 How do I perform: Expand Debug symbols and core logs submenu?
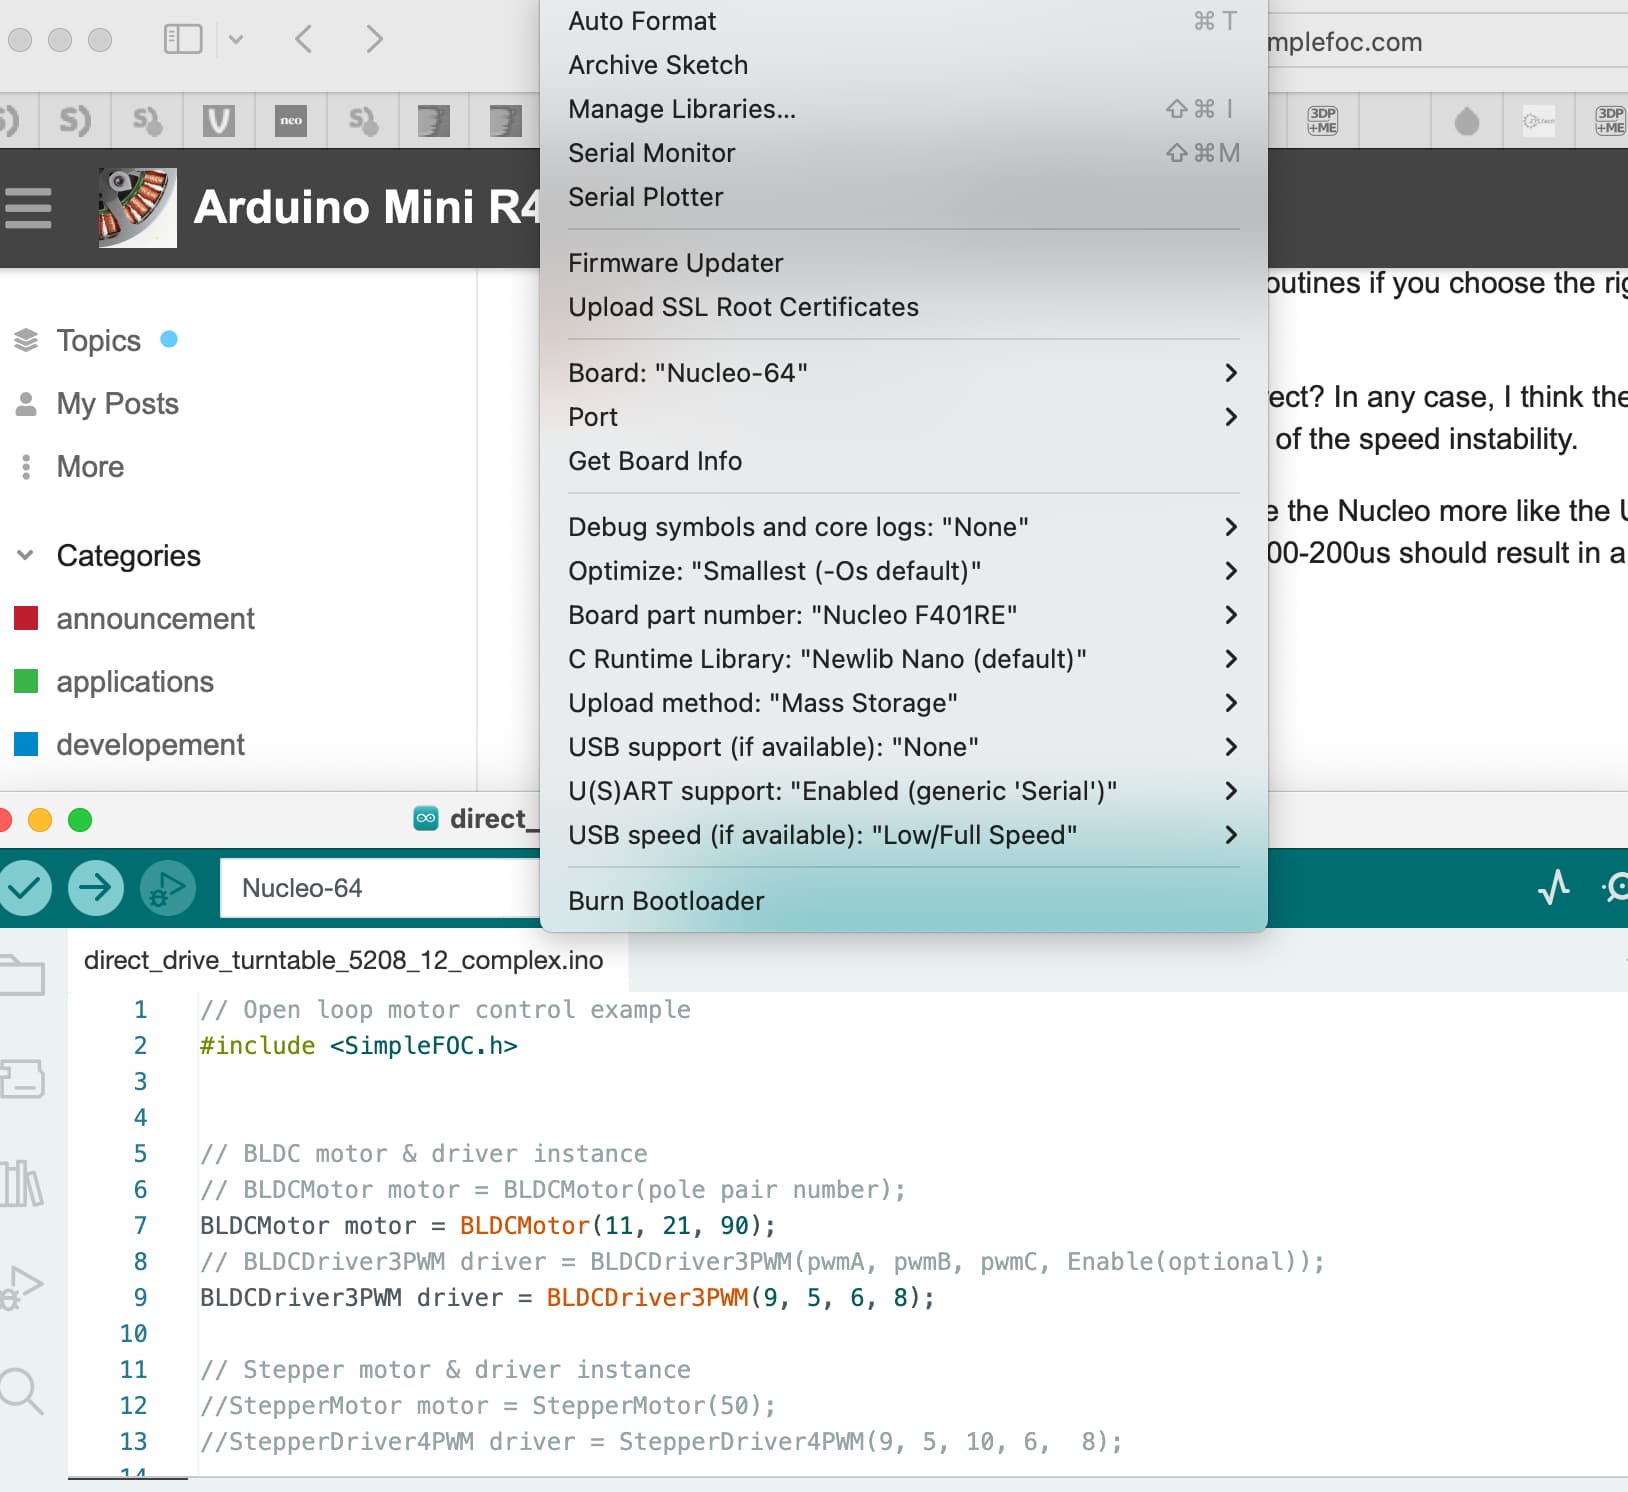[x=903, y=527]
